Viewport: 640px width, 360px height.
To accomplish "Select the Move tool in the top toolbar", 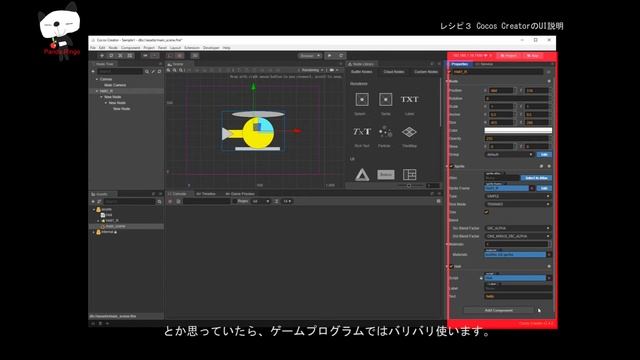I will (x=102, y=56).
